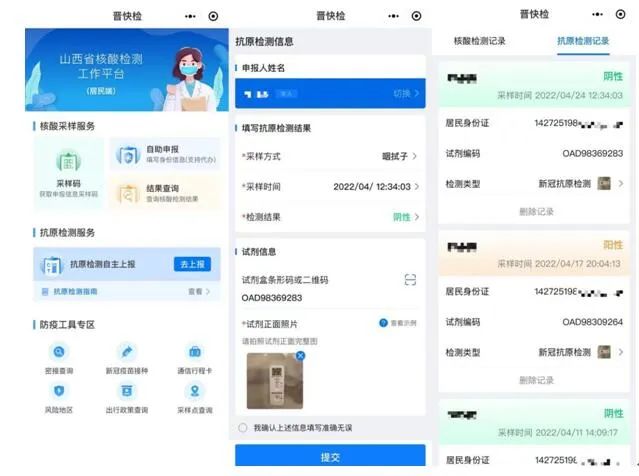Image resolution: width=639 pixels, height=476 pixels.
Task: Click the 阴性 result on the 2022/04/11 record
Action: click(613, 413)
